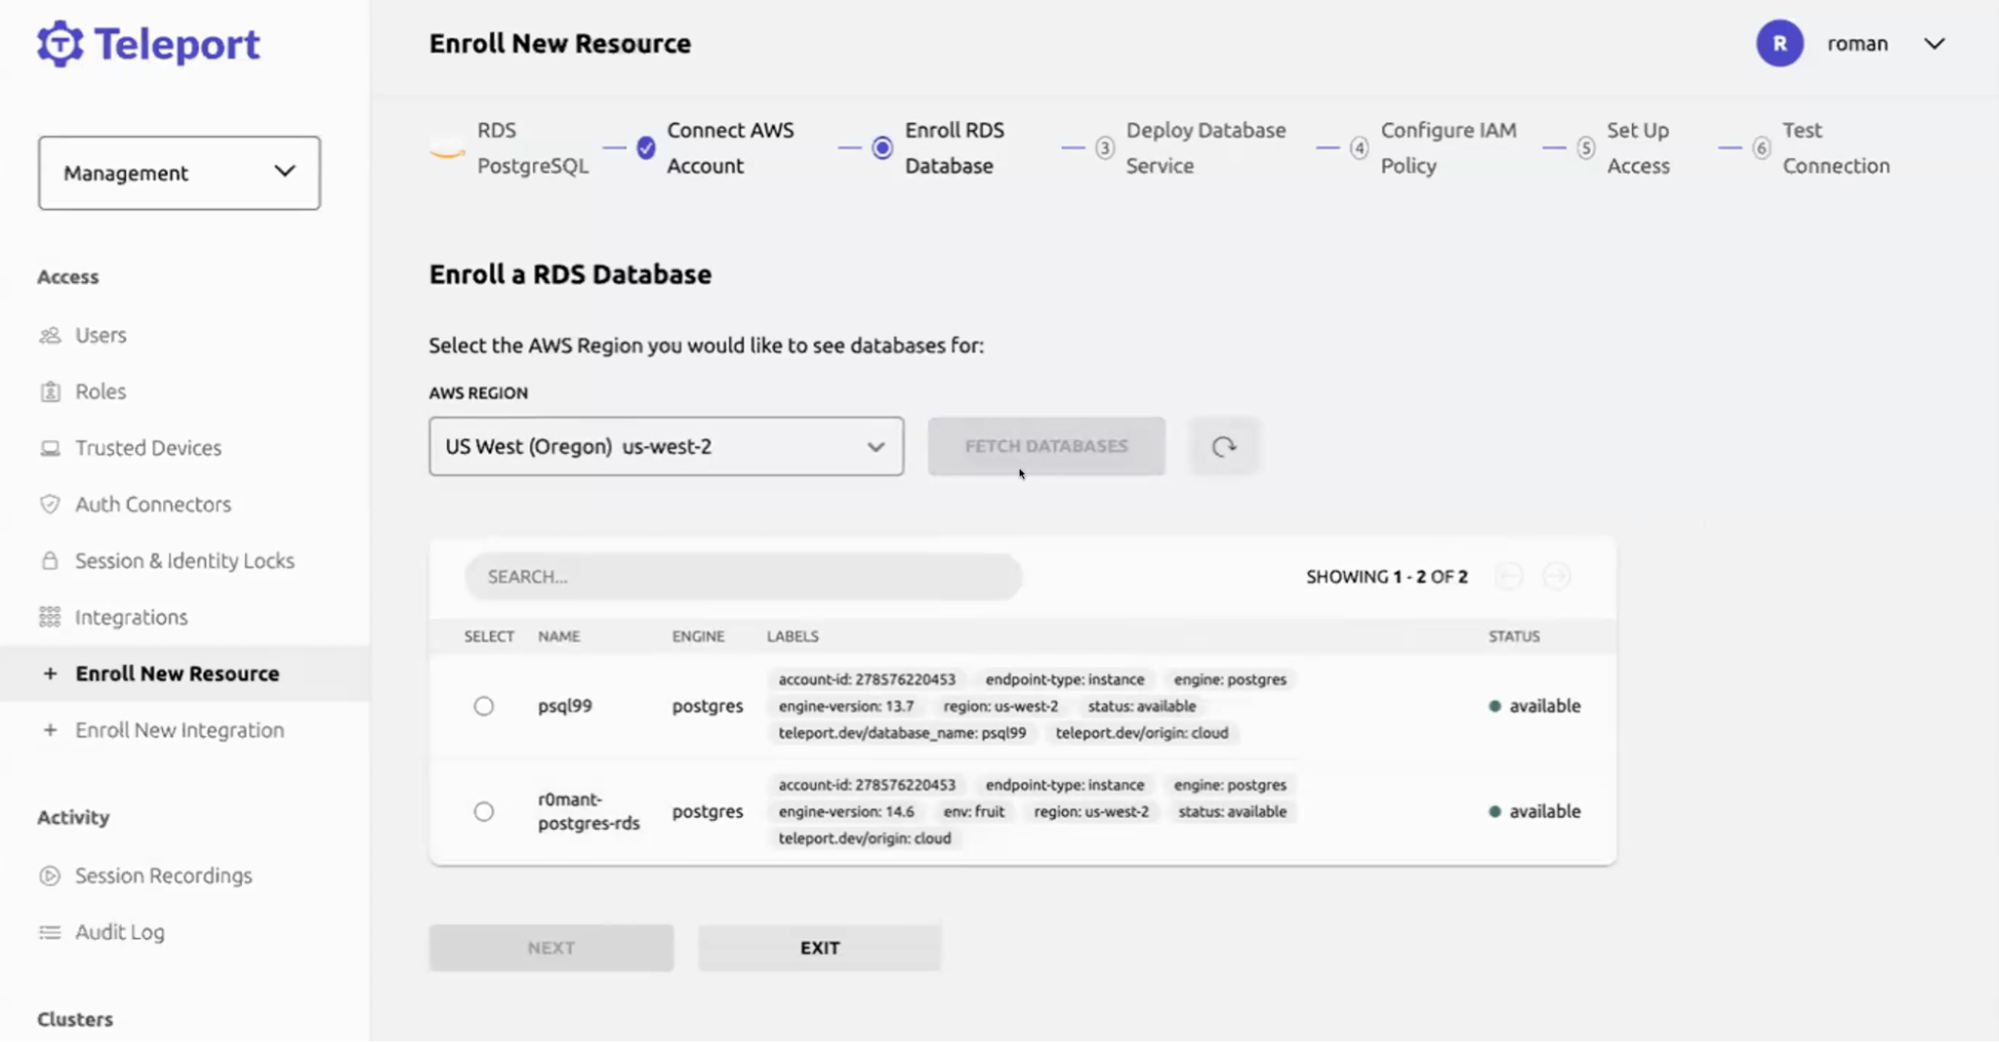Click the Teleport logo icon
1999x1042 pixels.
tap(60, 44)
